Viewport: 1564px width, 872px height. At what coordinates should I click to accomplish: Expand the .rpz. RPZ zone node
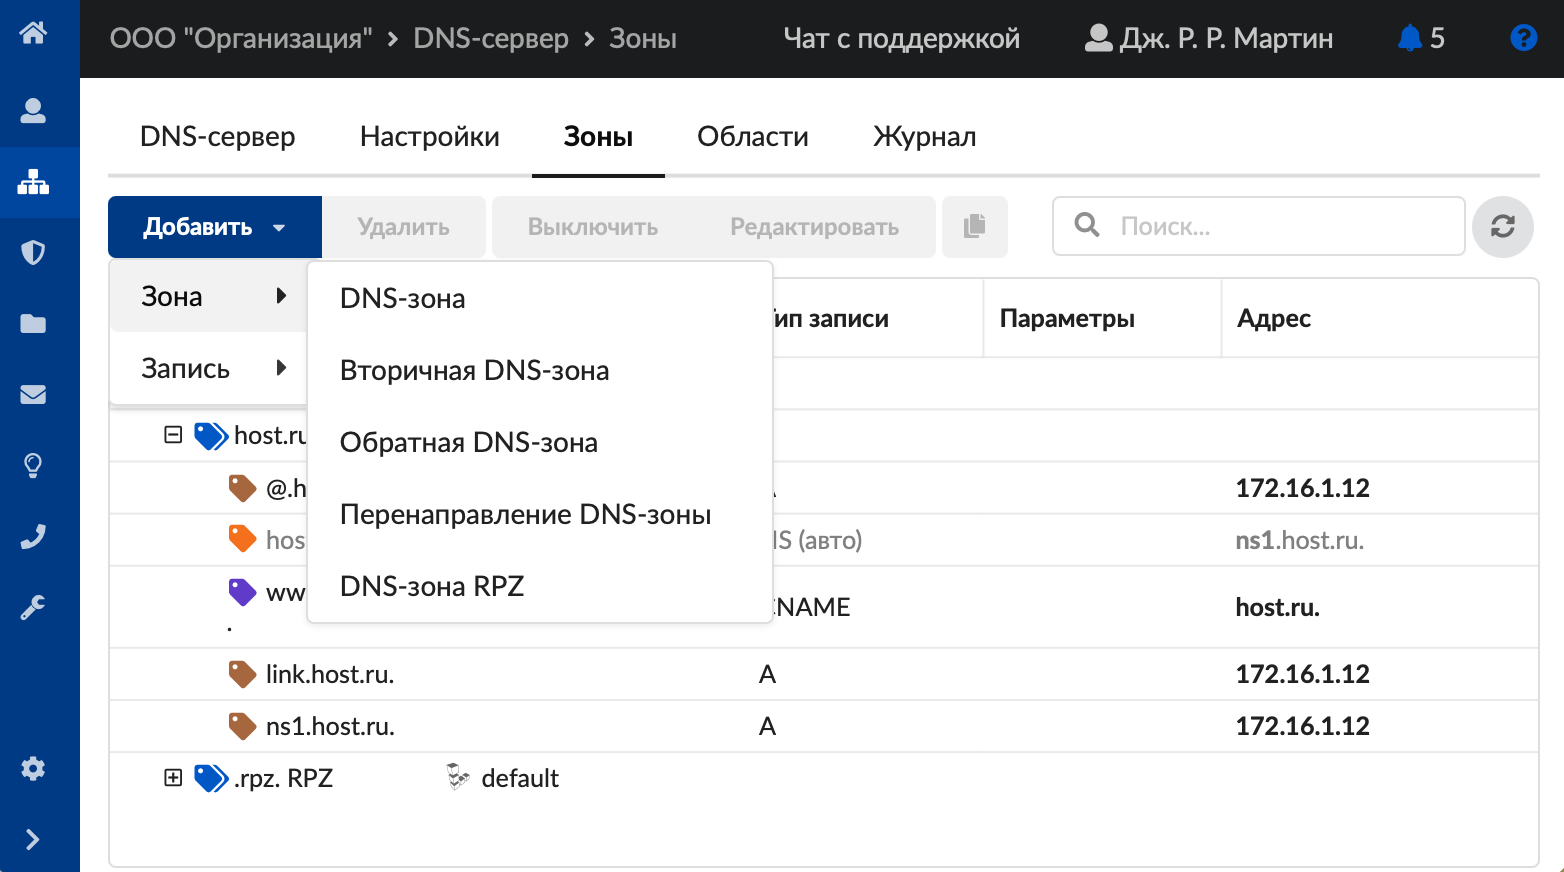[173, 778]
